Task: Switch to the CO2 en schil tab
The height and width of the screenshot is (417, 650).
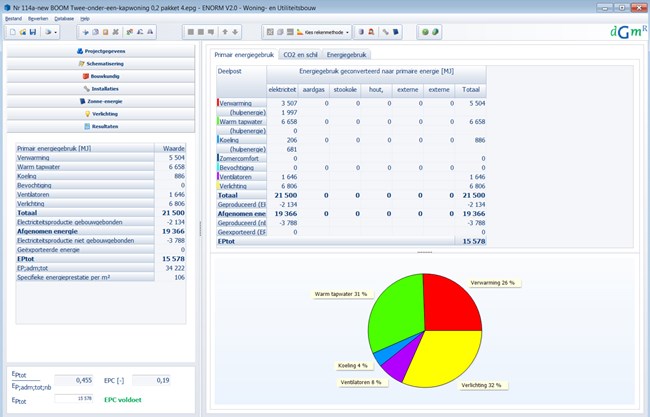Action: 300,55
